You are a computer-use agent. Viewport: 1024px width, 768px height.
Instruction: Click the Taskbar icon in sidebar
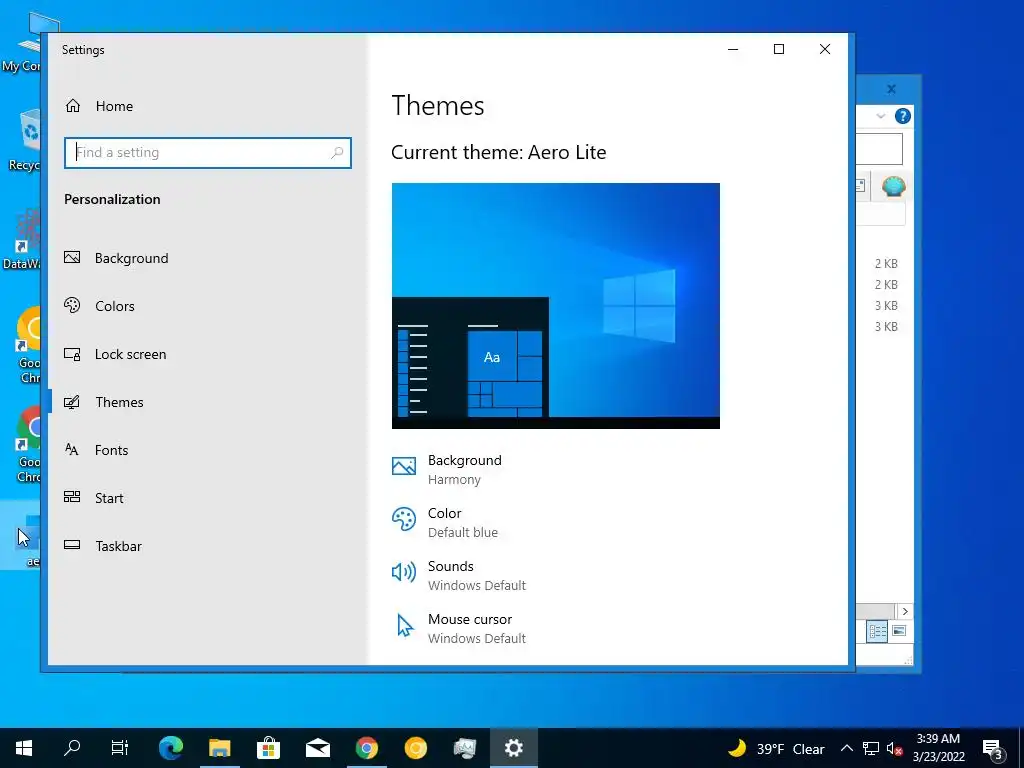click(72, 545)
